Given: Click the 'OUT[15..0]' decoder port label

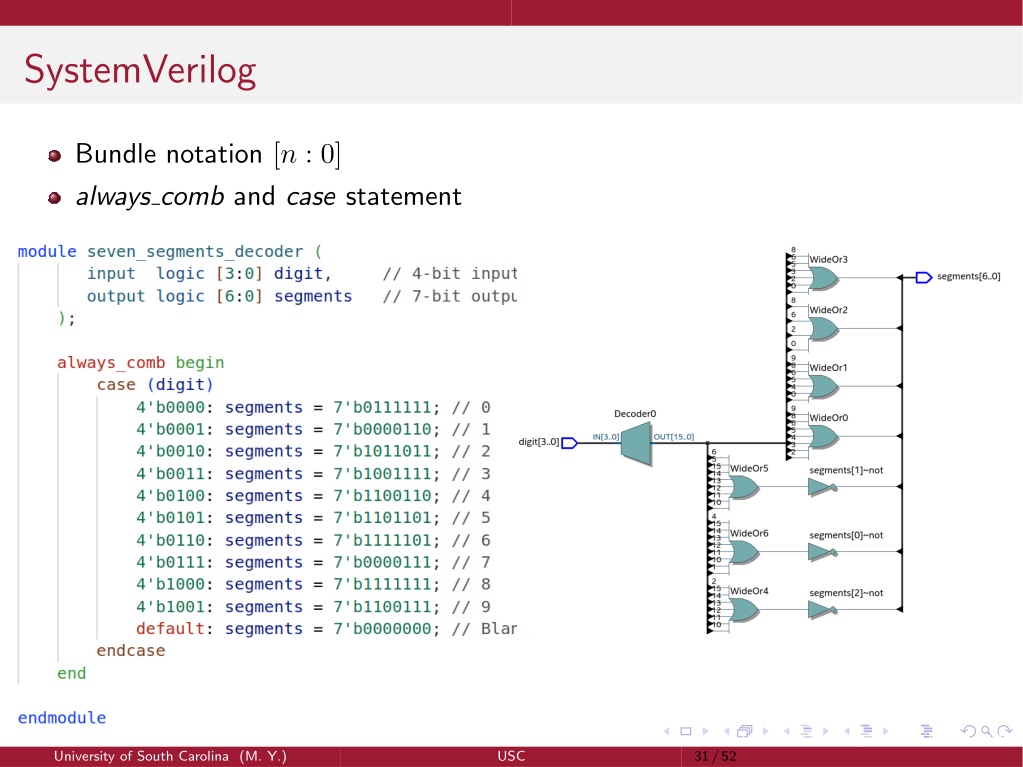Looking at the screenshot, I should (674, 437).
